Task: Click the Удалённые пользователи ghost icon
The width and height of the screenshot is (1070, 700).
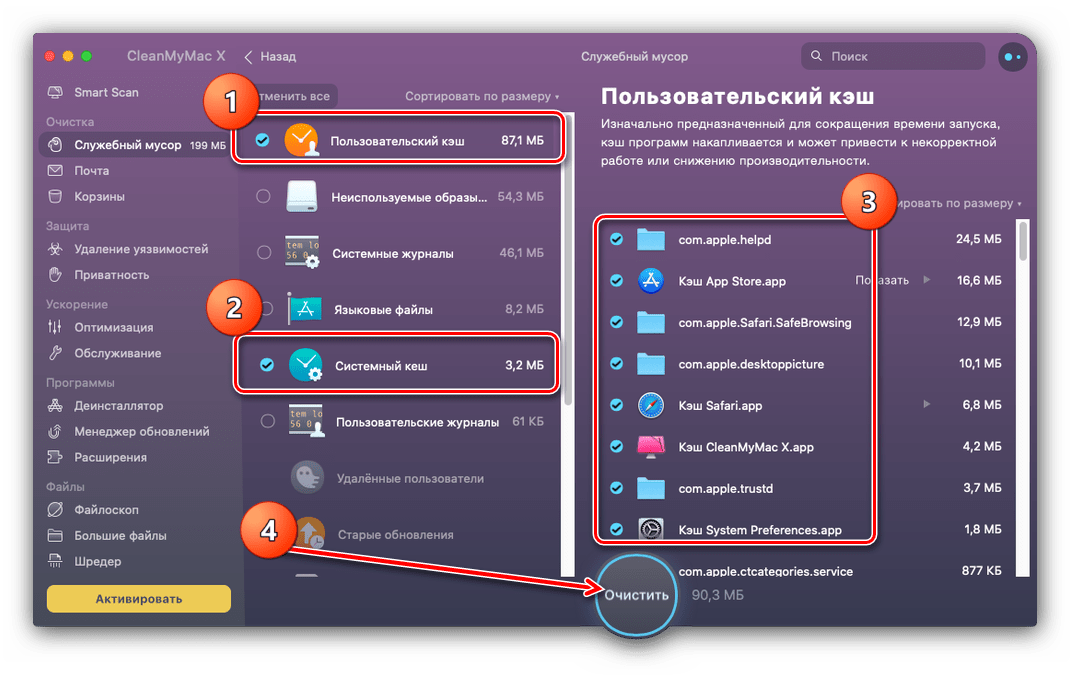Action: tap(307, 478)
